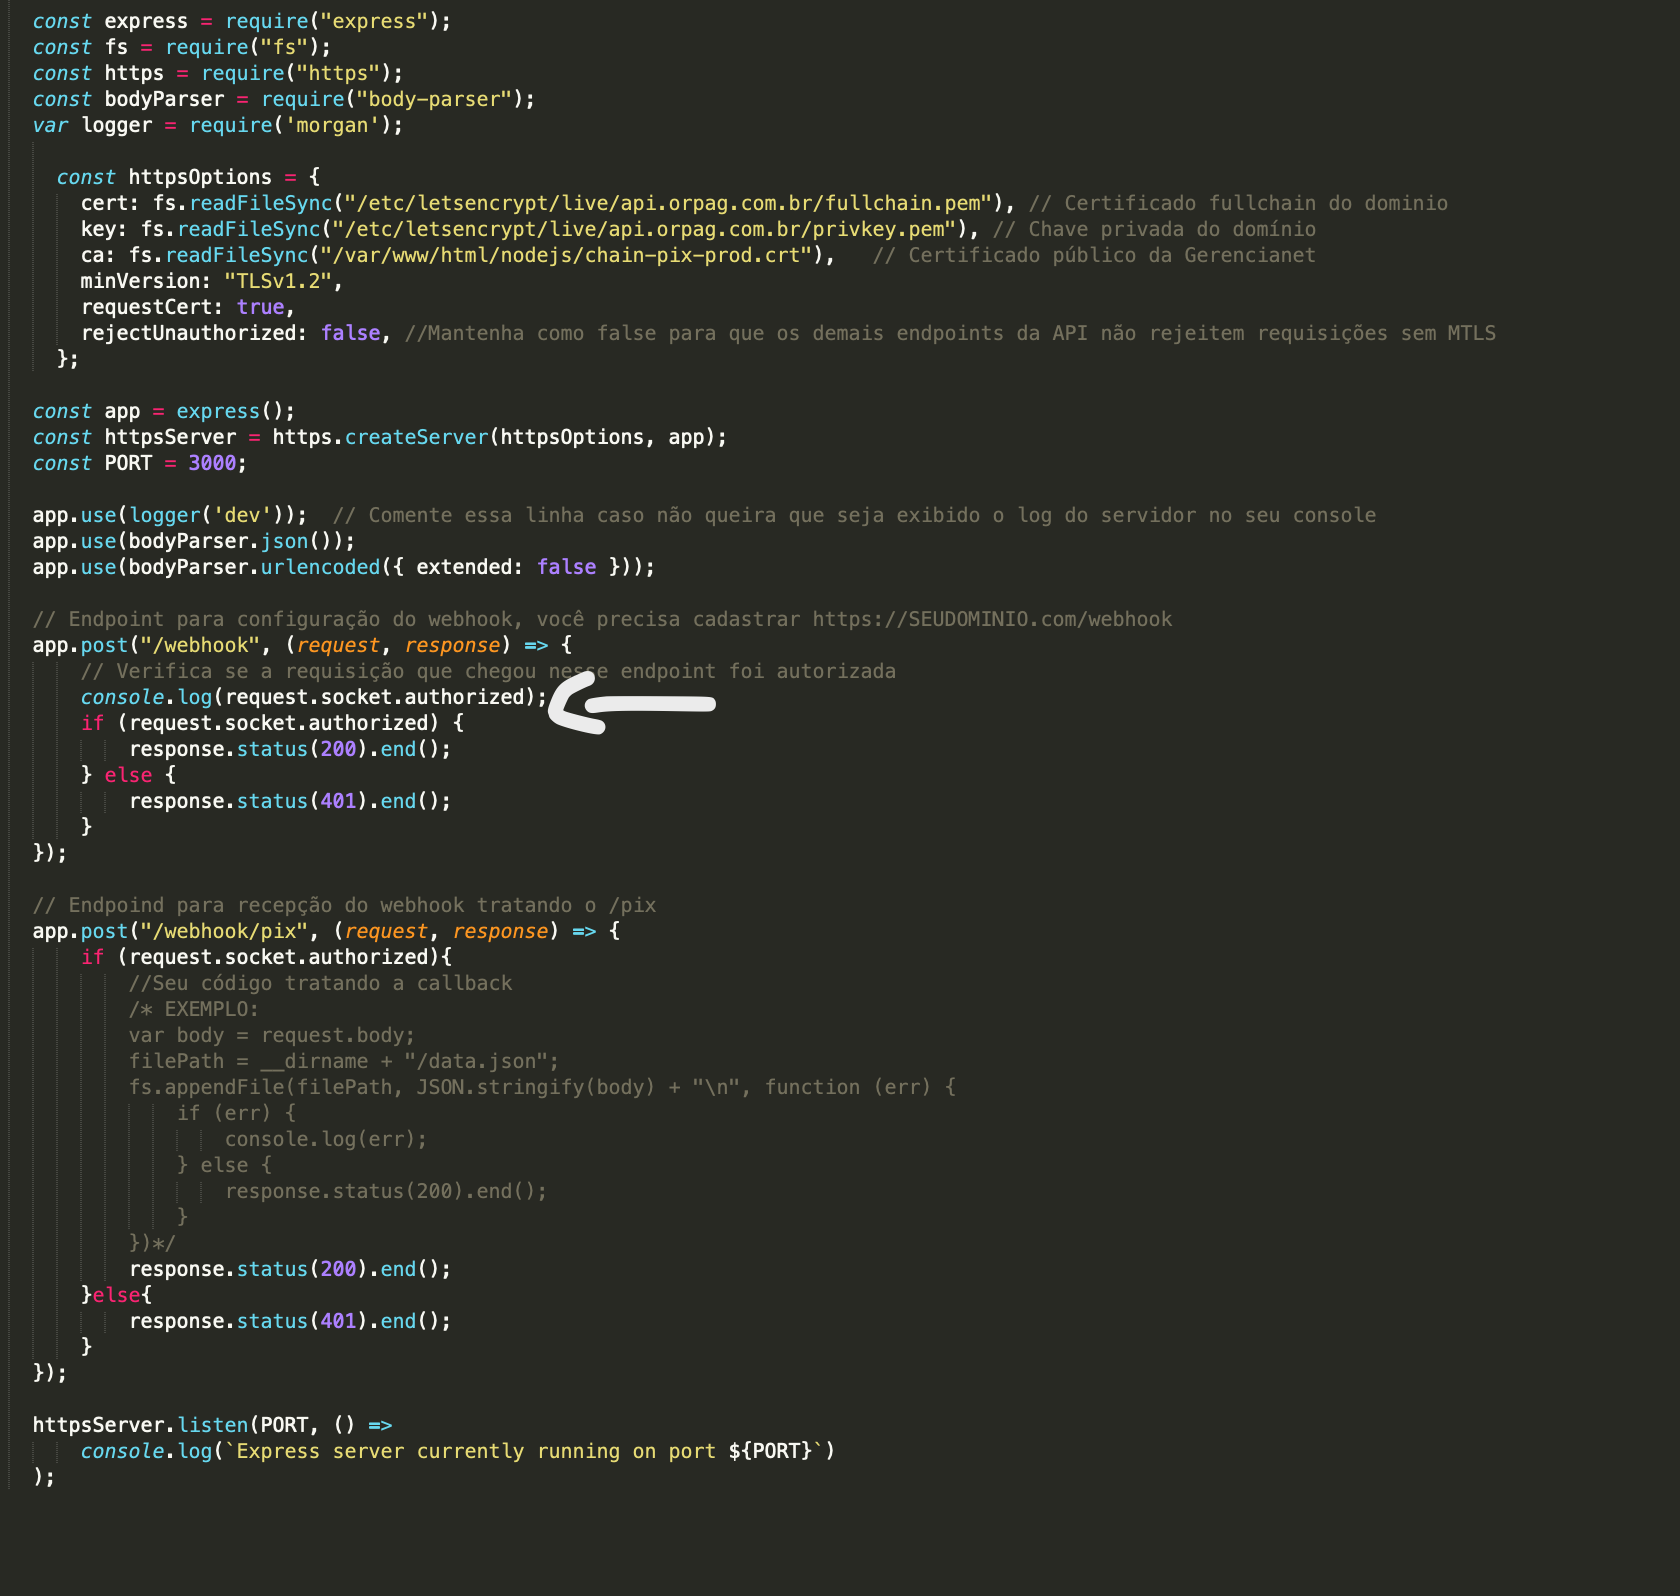This screenshot has height=1596, width=1680.
Task: Click the comment 'Chave privada do domínio'
Action: [x=1154, y=229]
